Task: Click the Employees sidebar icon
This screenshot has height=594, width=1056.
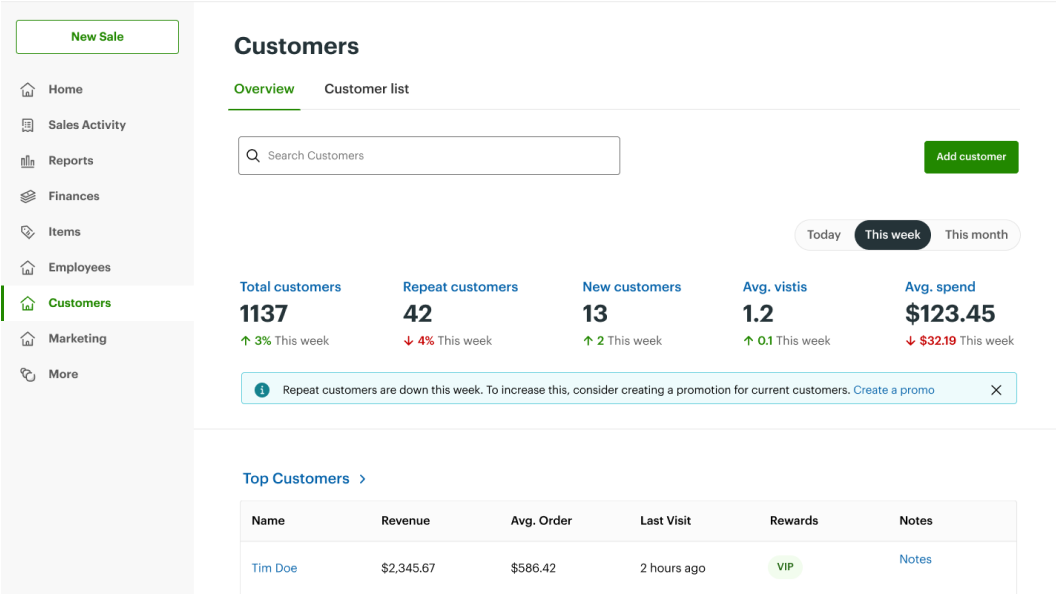Action: tap(28, 267)
